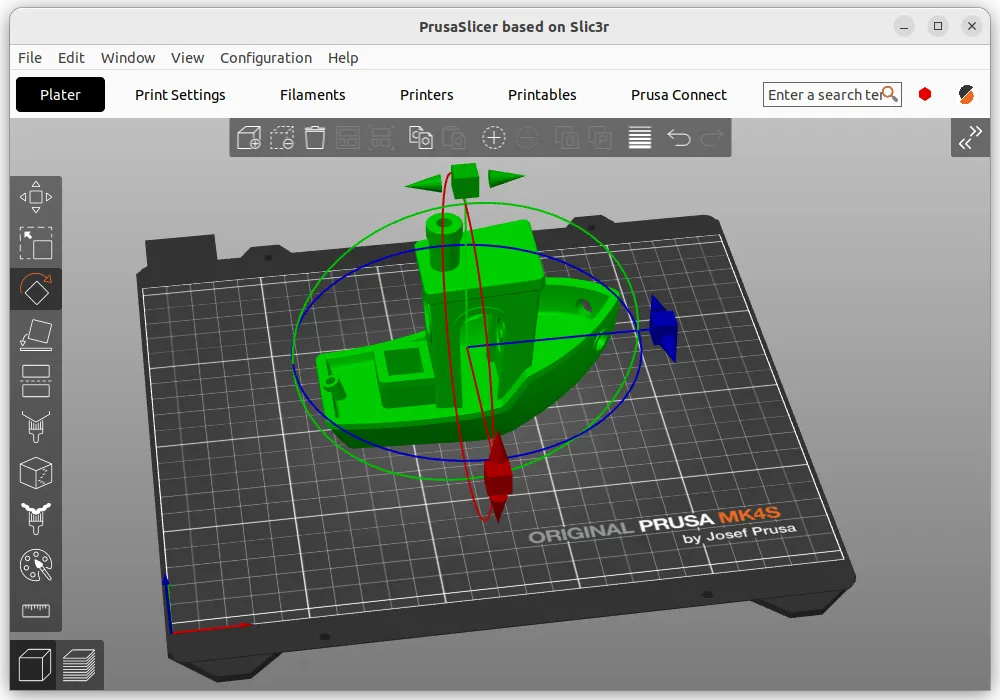
Task: Open the Window menu
Action: pos(128,58)
